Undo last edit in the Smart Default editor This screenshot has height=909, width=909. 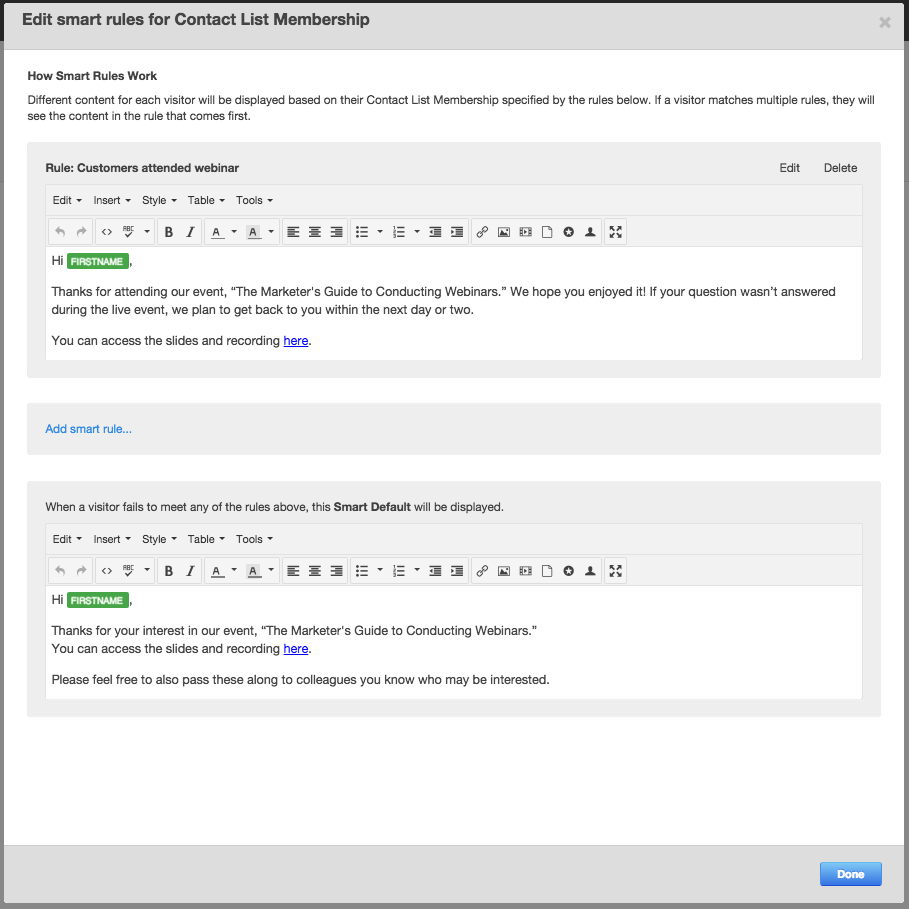click(59, 570)
